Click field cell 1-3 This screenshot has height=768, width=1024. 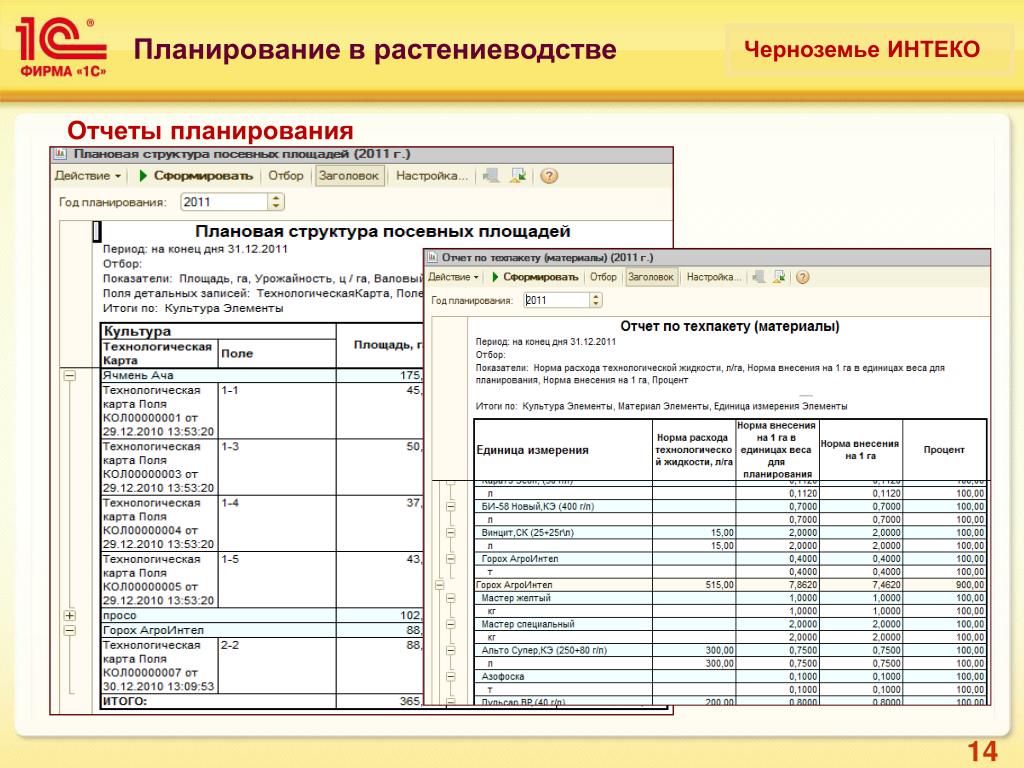(x=277, y=467)
